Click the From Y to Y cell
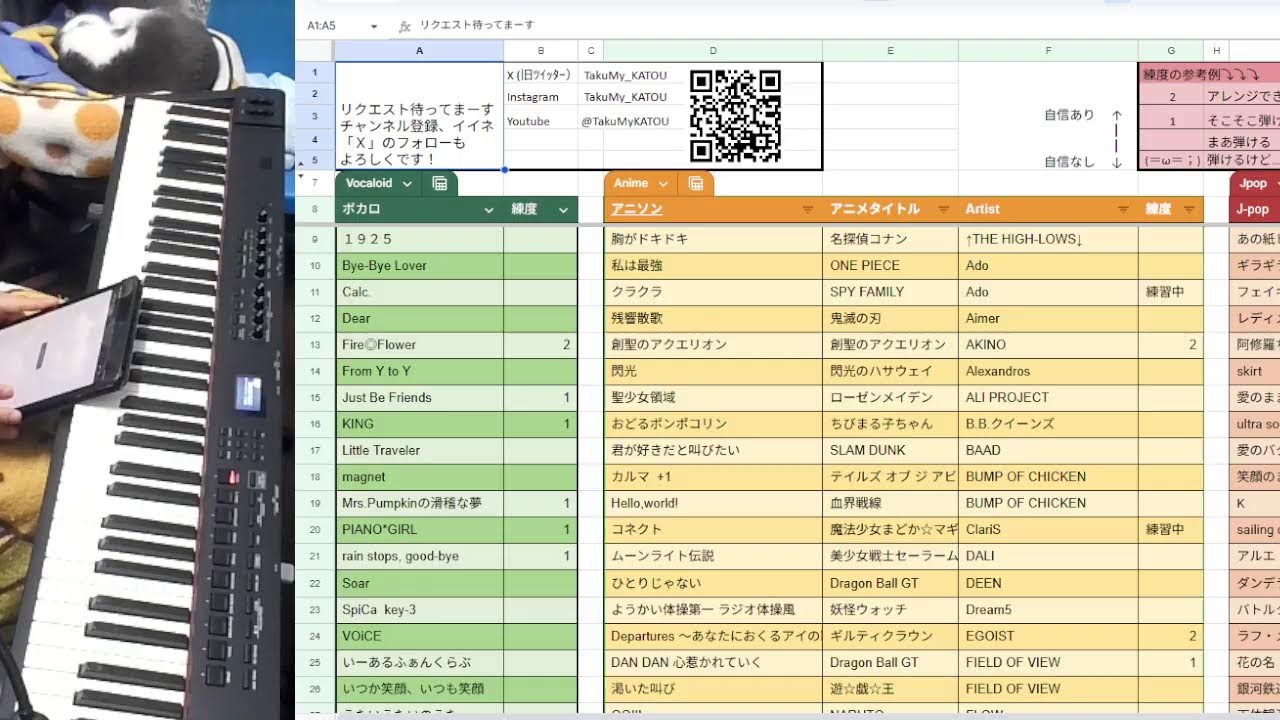The height and width of the screenshot is (720, 1280). [419, 371]
